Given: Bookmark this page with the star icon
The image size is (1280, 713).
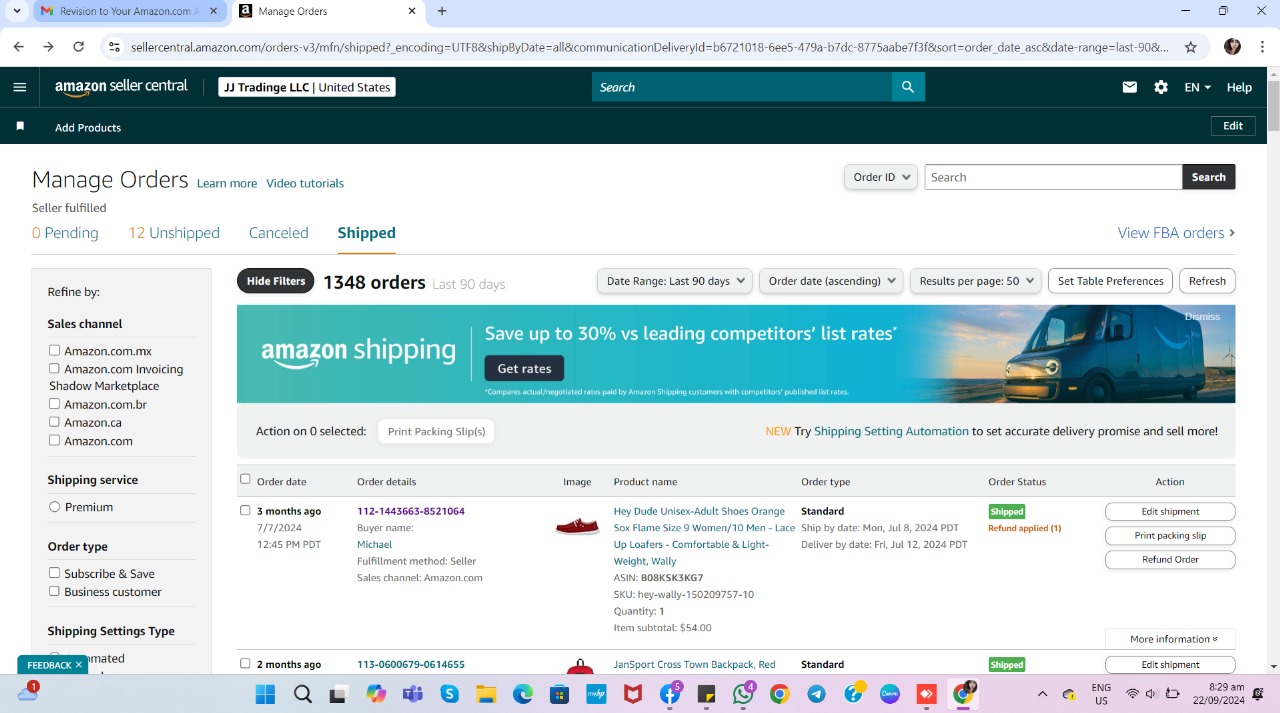Looking at the screenshot, I should (x=1191, y=47).
